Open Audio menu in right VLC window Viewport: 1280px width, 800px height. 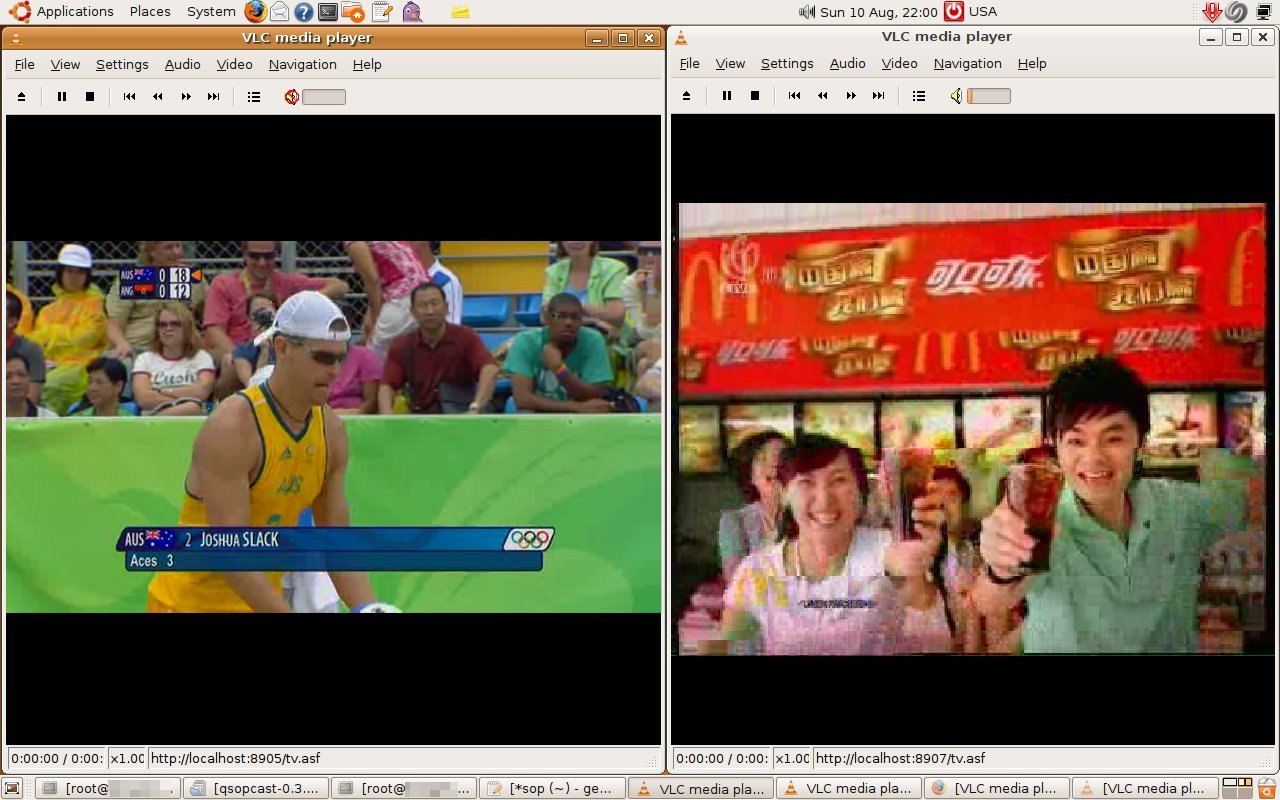click(848, 63)
